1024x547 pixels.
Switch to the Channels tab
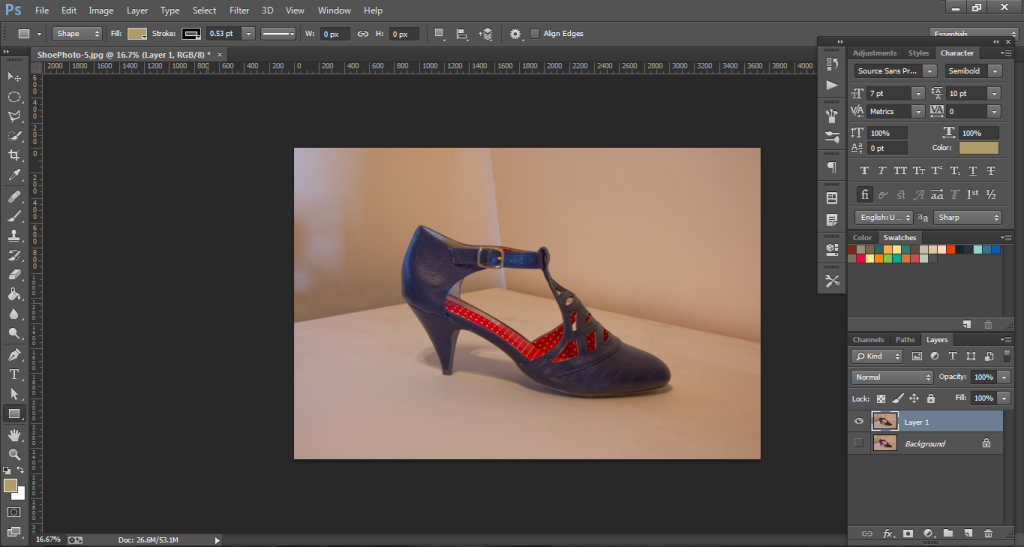point(868,340)
